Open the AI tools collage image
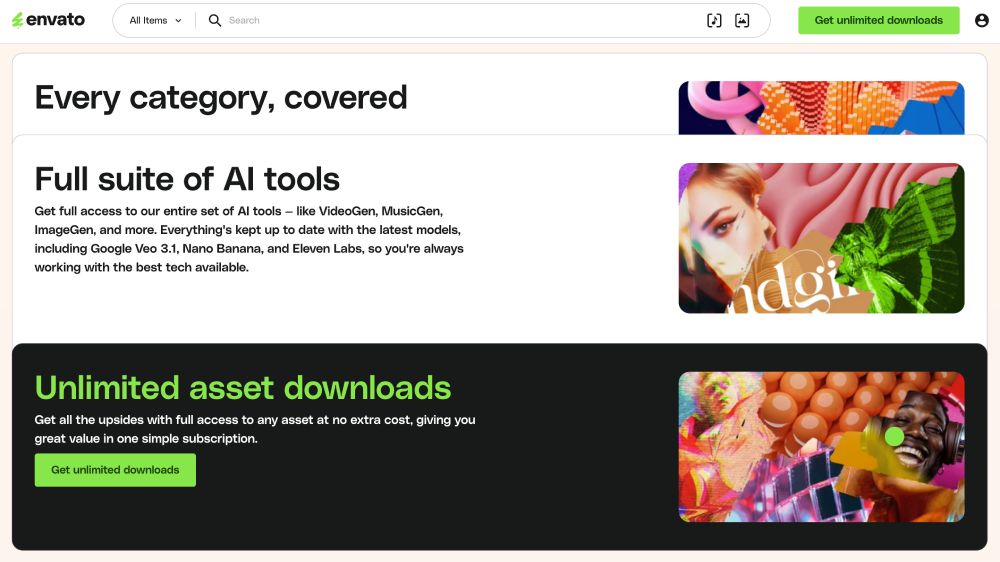This screenshot has width=1000, height=562. click(821, 238)
